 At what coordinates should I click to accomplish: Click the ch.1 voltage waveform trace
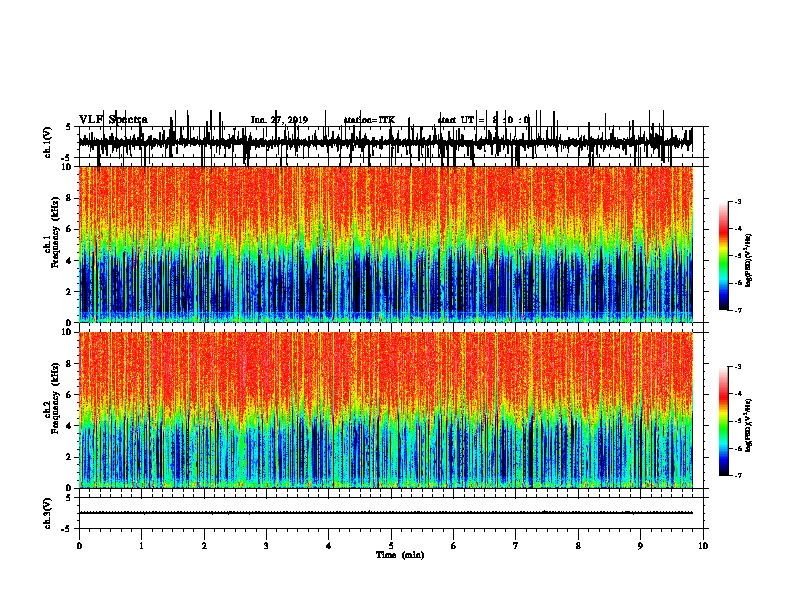click(386, 143)
